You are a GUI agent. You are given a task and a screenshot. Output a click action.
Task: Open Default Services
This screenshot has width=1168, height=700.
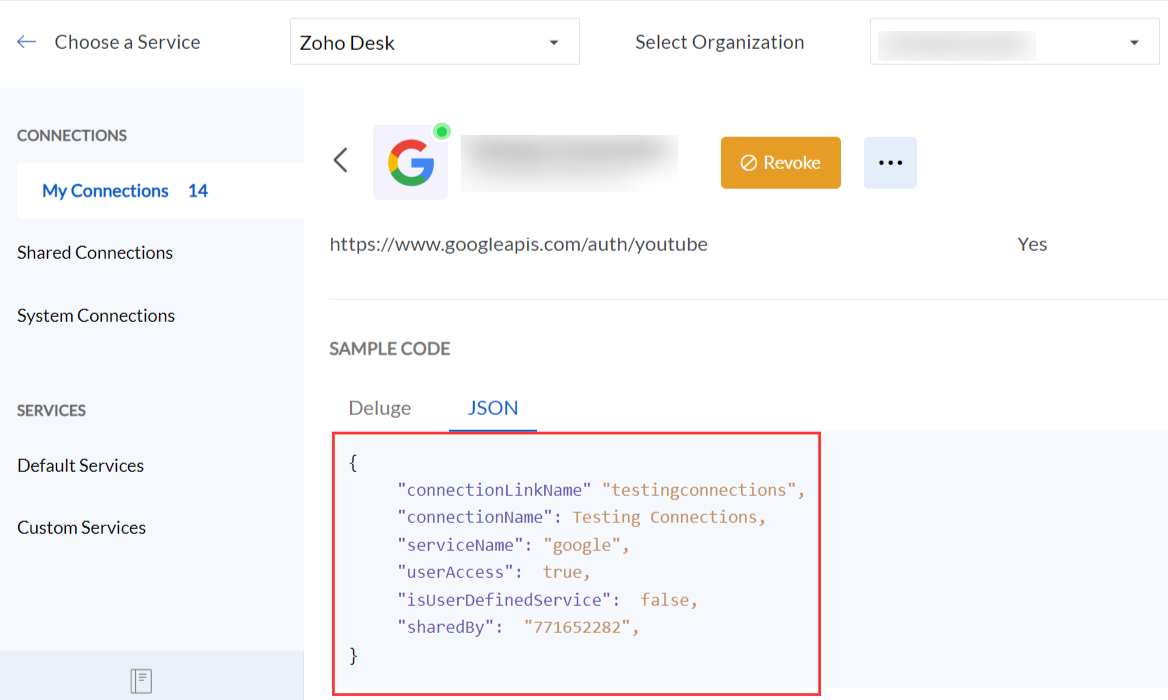coord(80,466)
